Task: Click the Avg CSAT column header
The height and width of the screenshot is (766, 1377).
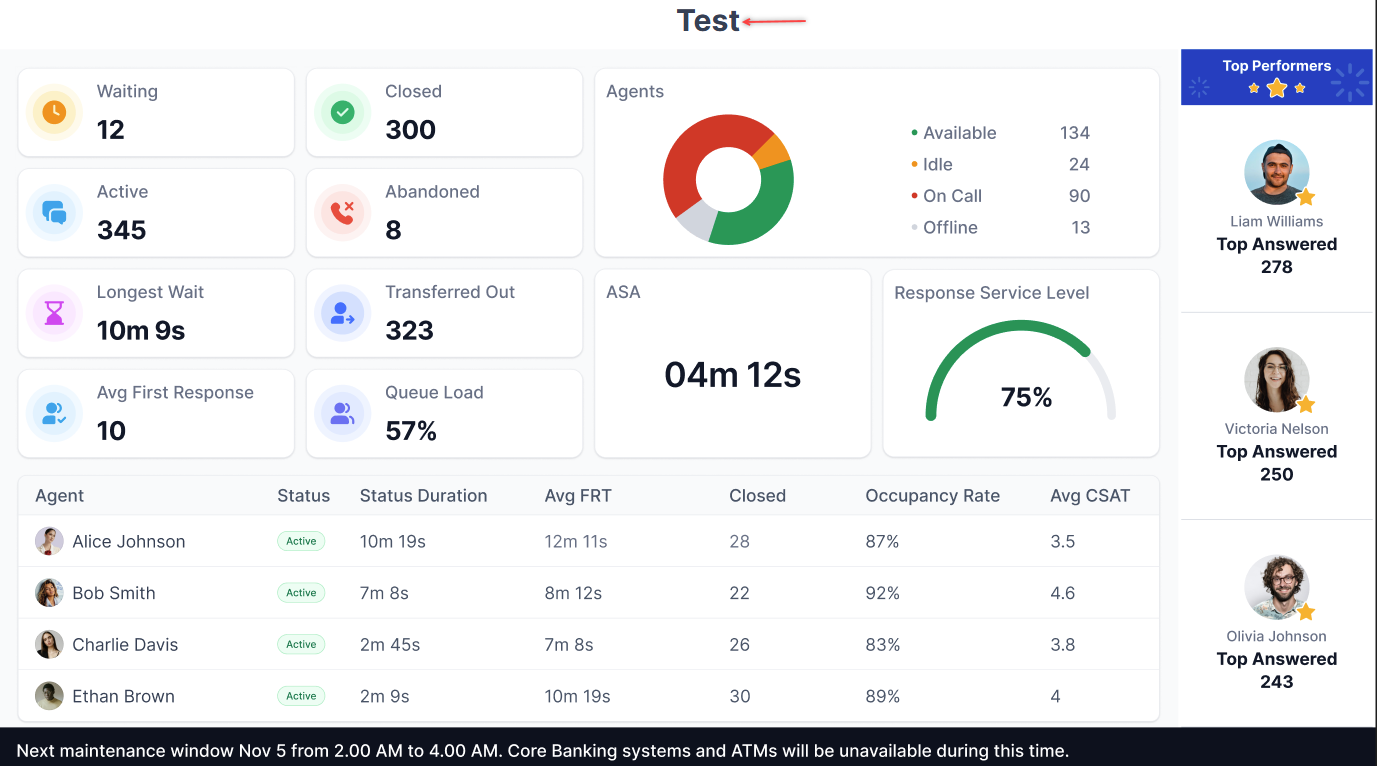Action: 1090,496
